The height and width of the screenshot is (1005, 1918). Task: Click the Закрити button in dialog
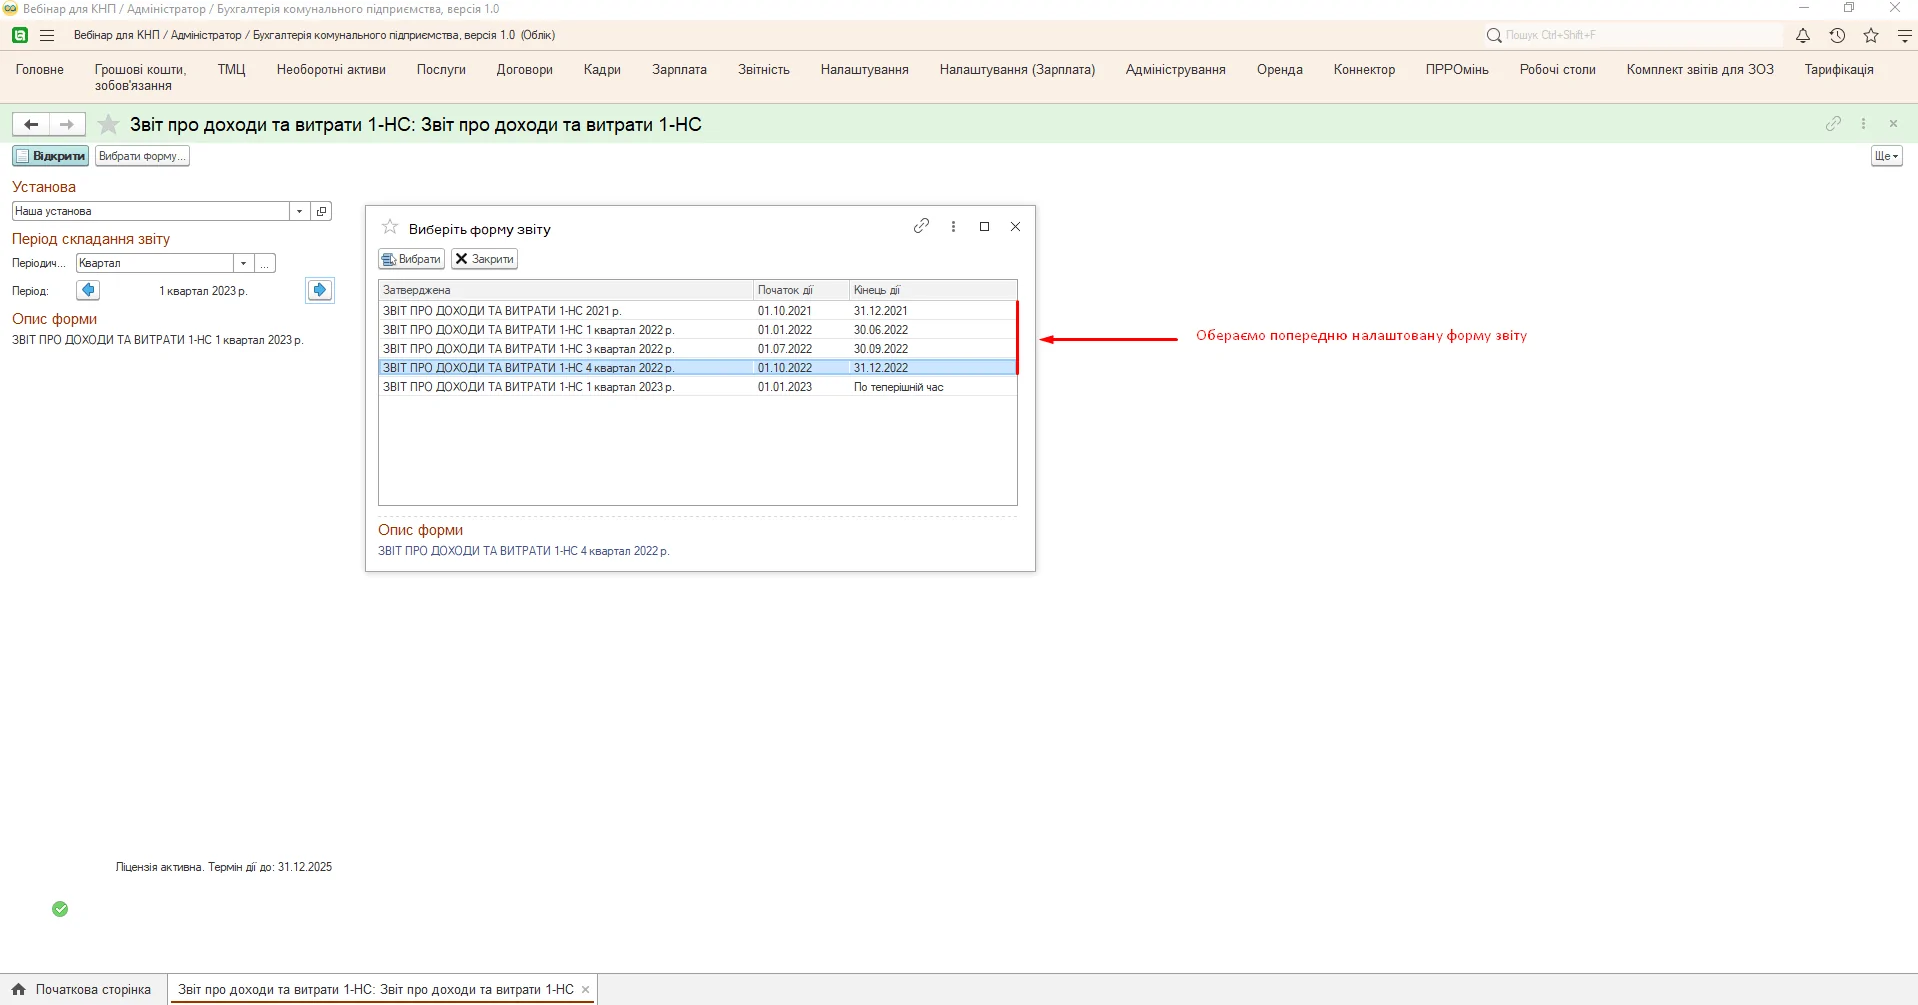coord(484,259)
